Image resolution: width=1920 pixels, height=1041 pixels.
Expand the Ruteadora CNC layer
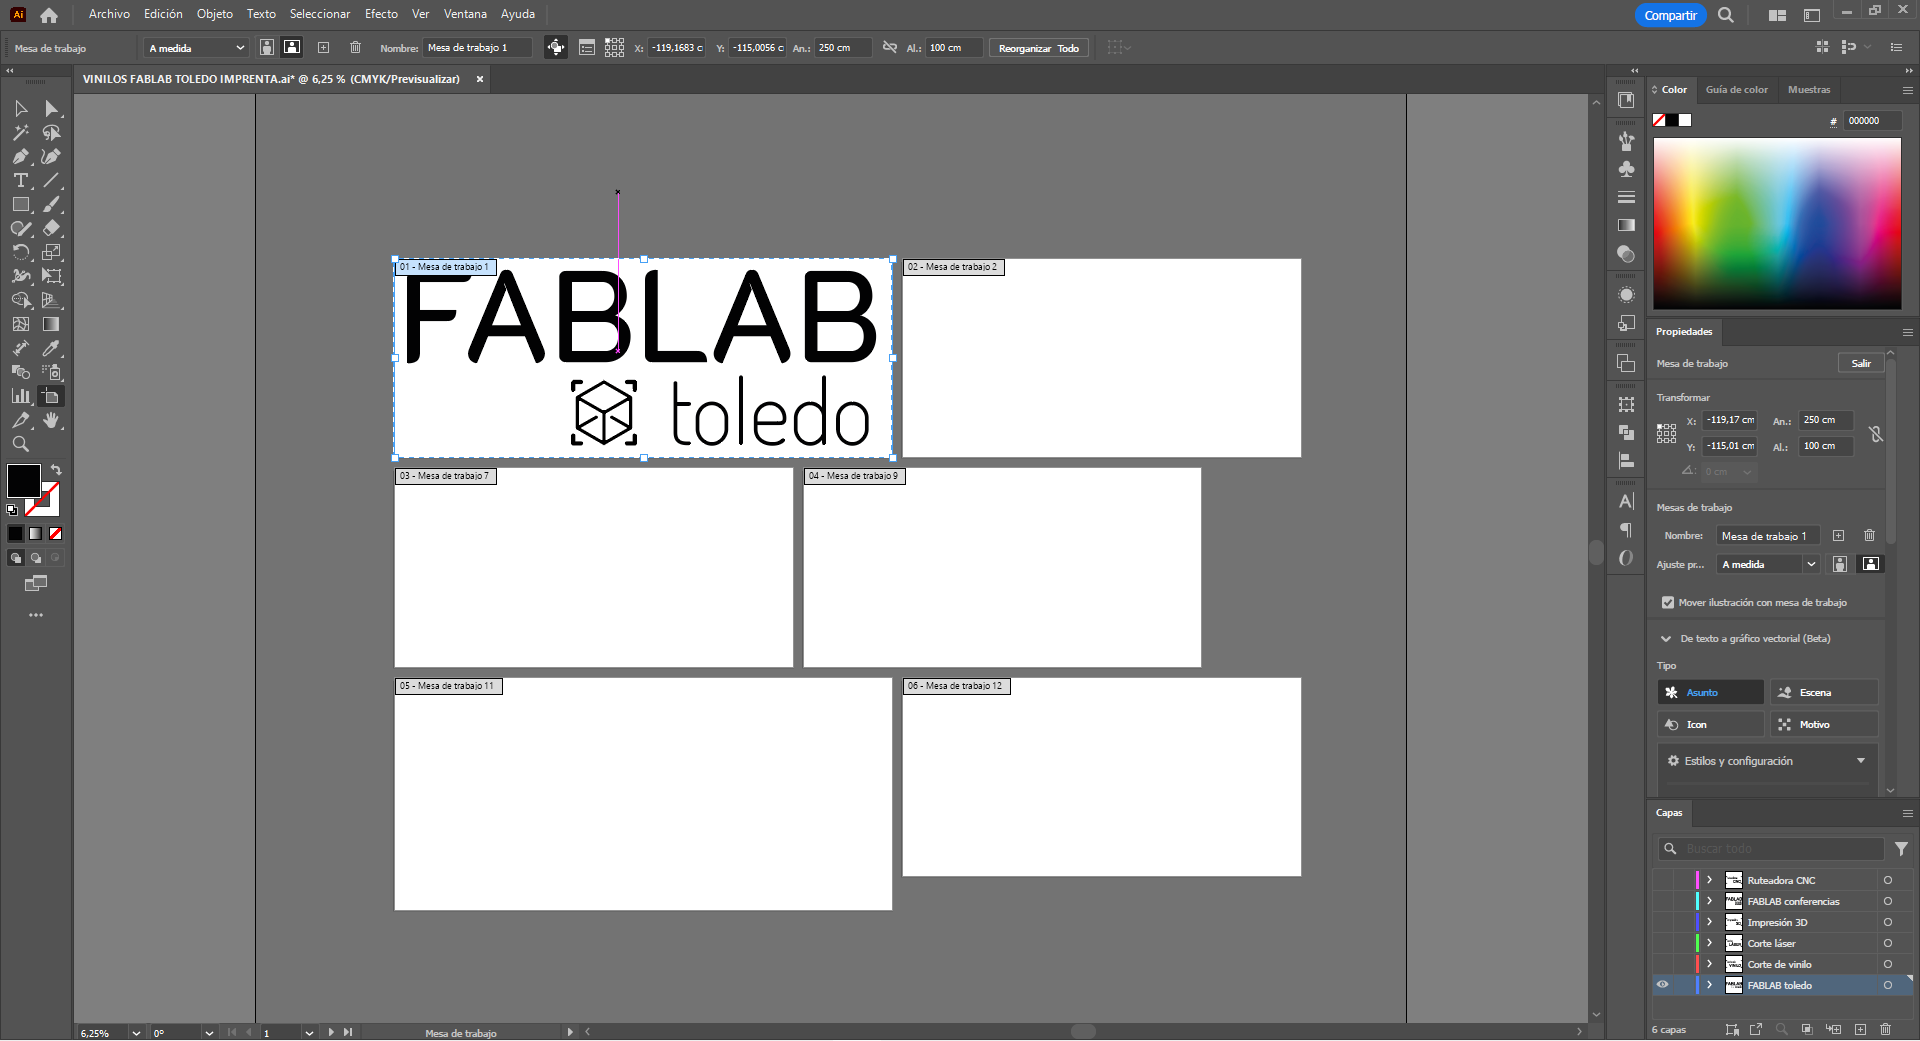(1710, 880)
